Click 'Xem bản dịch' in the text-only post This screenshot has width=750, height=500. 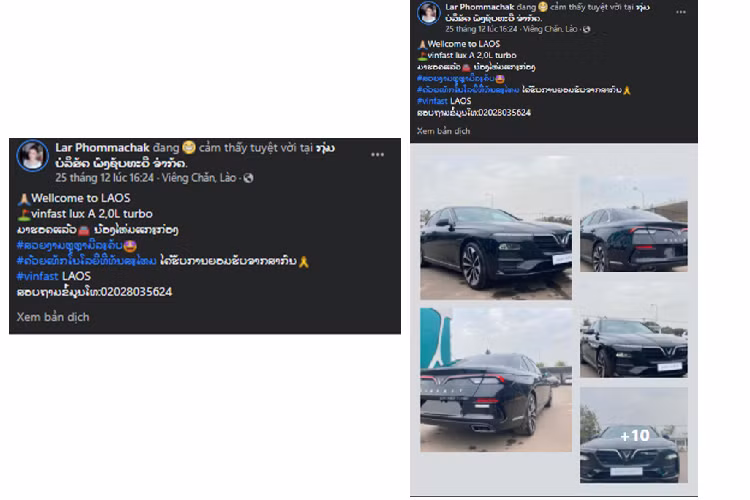[x=53, y=317]
